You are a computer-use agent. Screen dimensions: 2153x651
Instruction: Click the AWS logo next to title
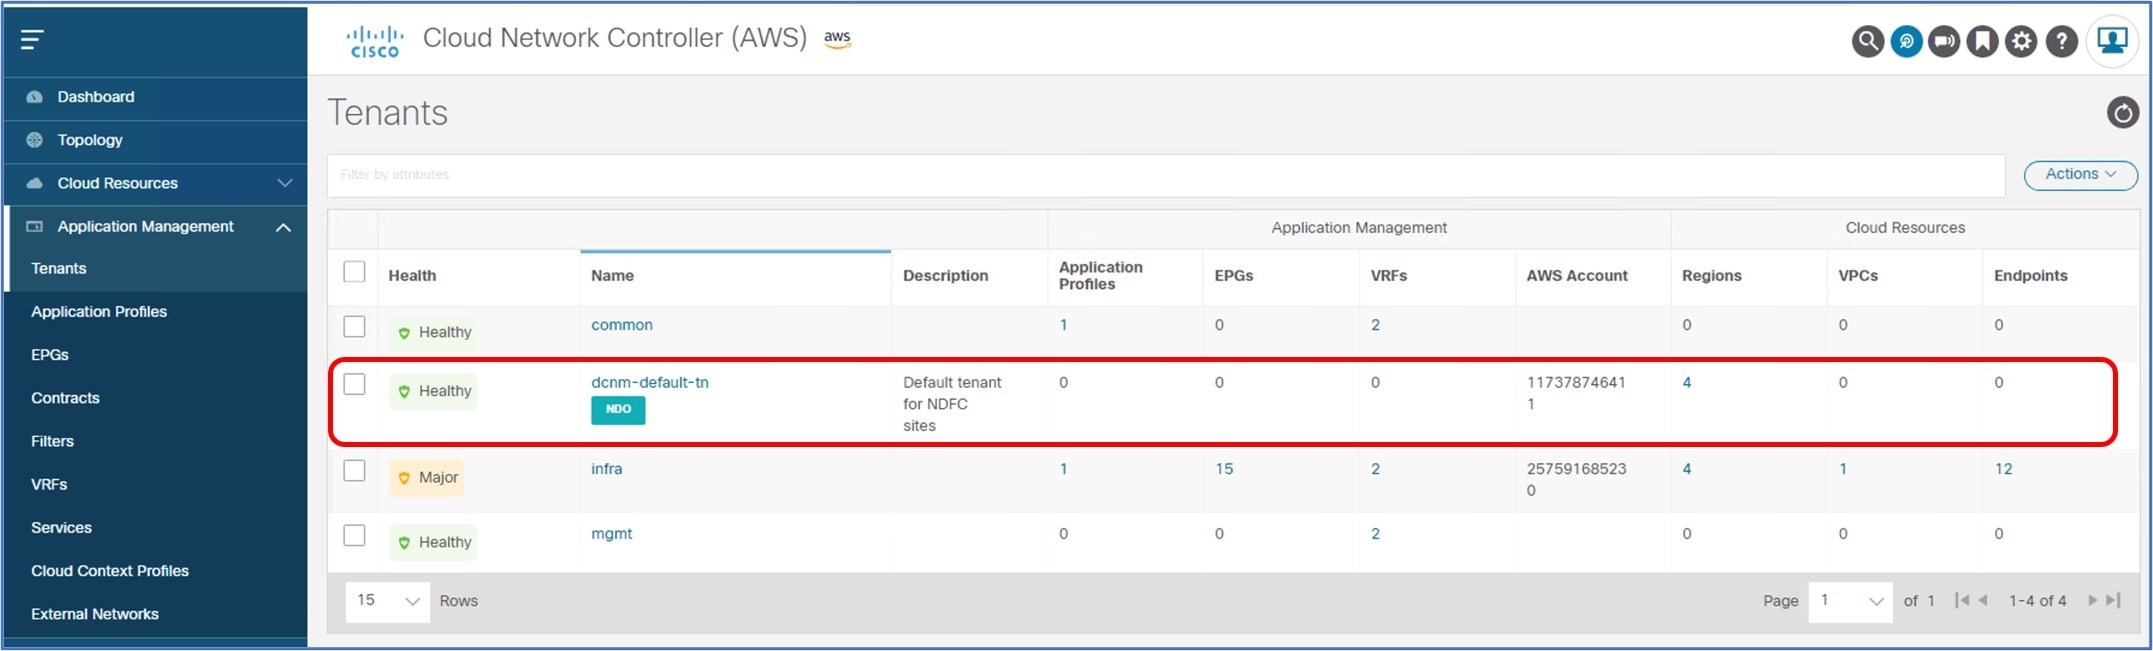pos(837,39)
